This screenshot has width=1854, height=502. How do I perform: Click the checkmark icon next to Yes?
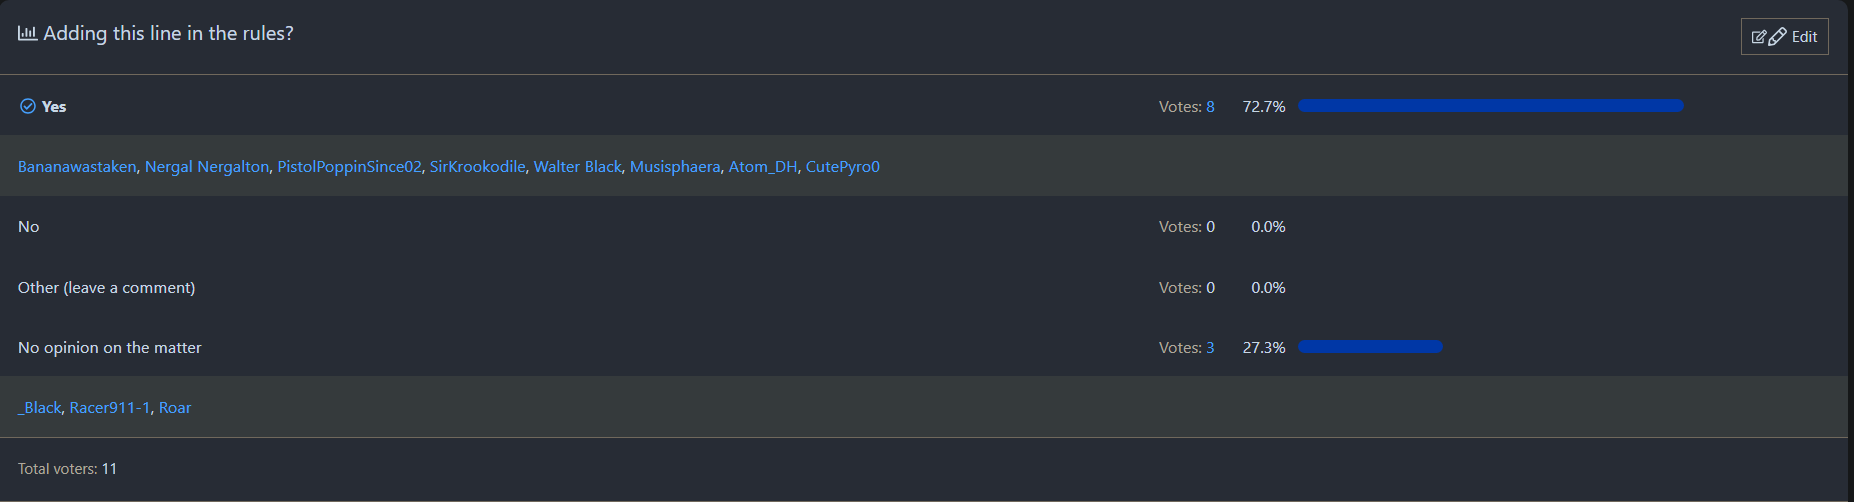[28, 107]
